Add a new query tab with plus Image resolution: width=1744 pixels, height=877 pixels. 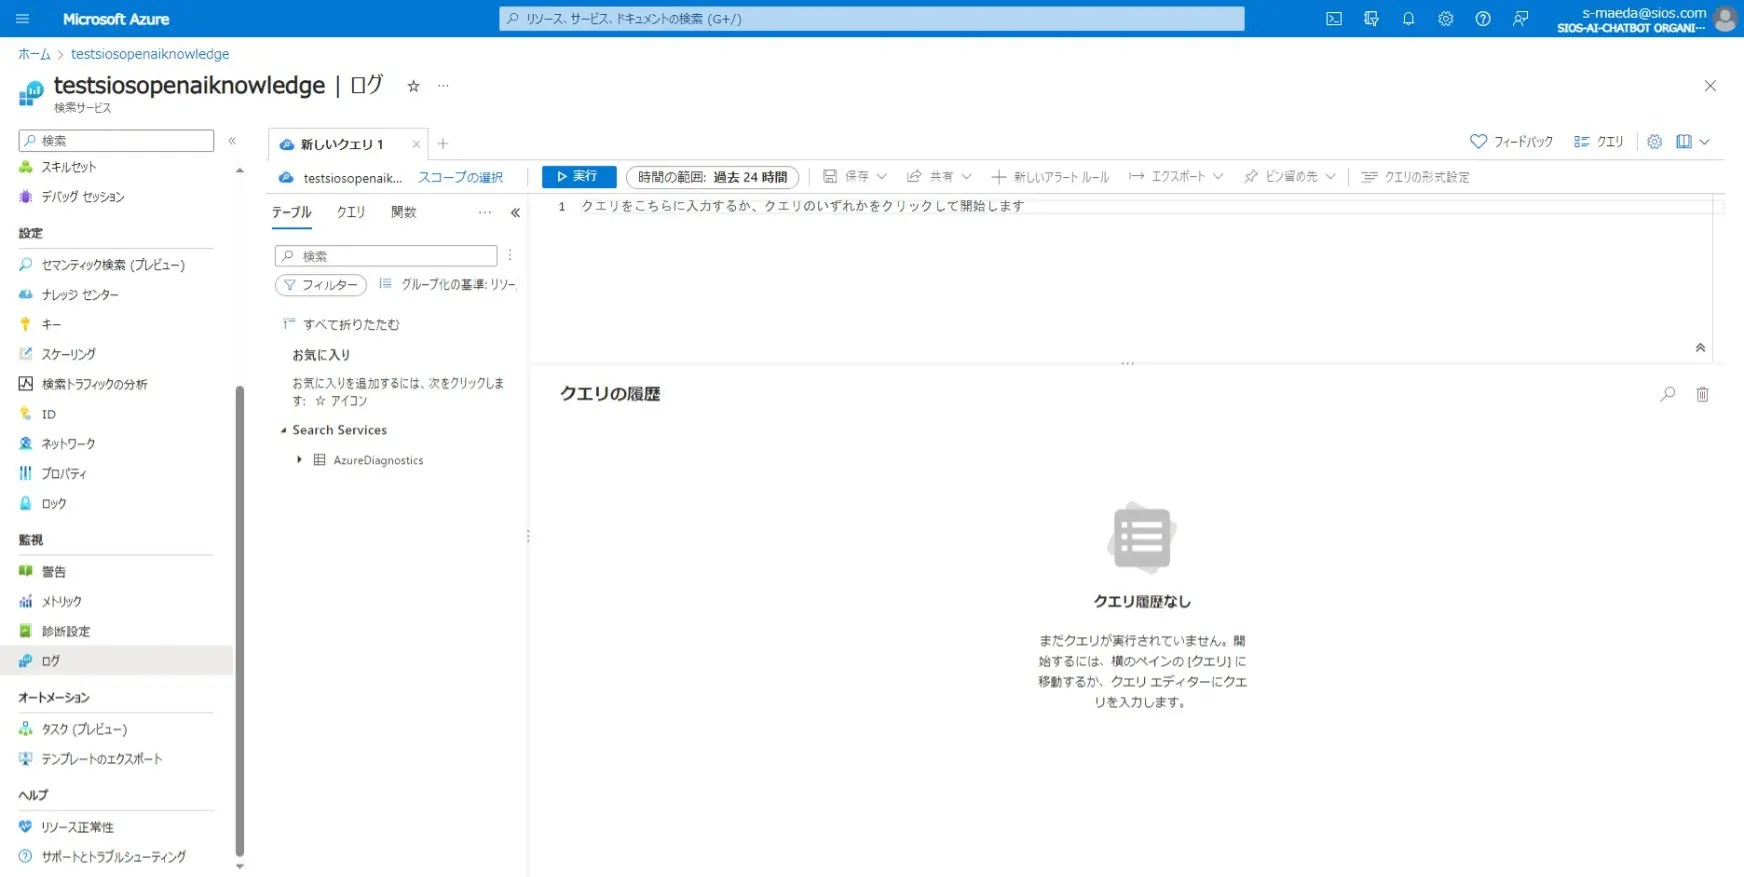pos(443,144)
